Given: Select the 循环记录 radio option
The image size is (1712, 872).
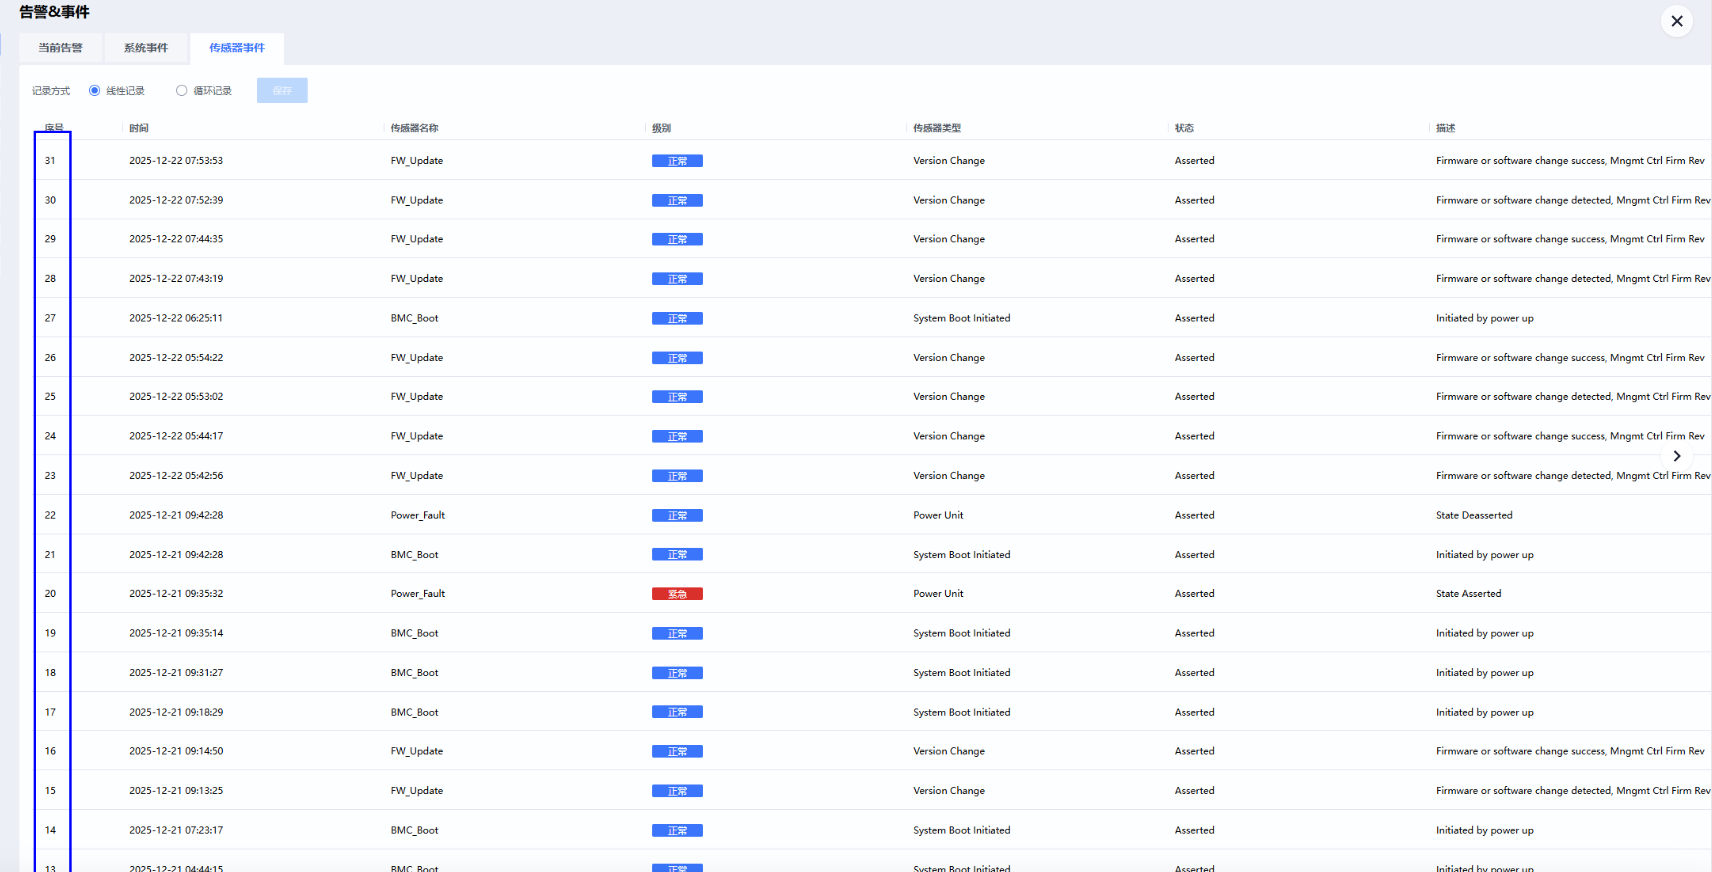Looking at the screenshot, I should (181, 91).
